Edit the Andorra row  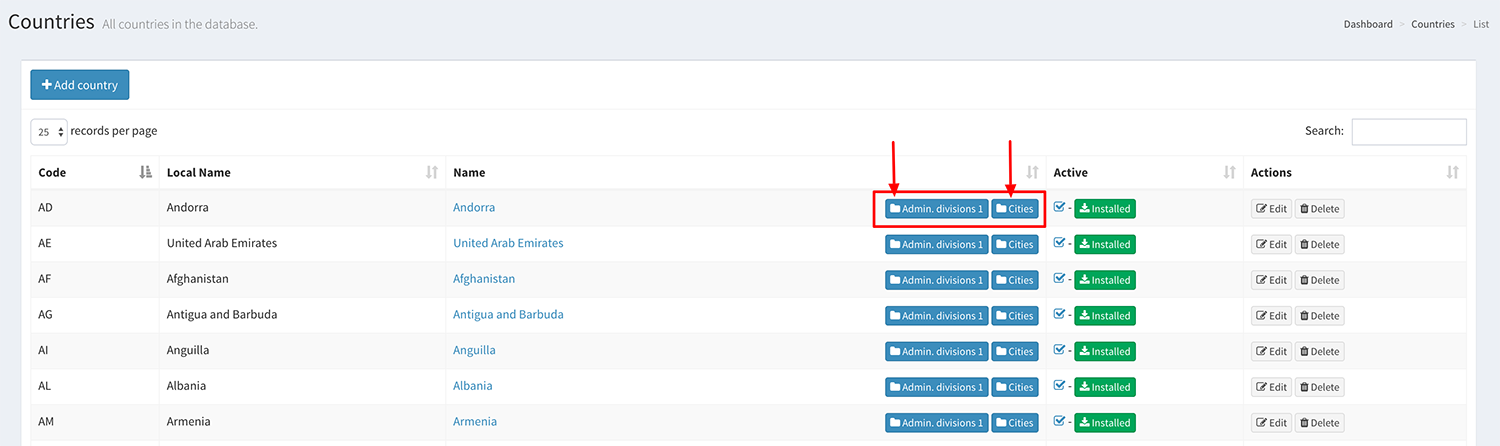tap(1271, 209)
